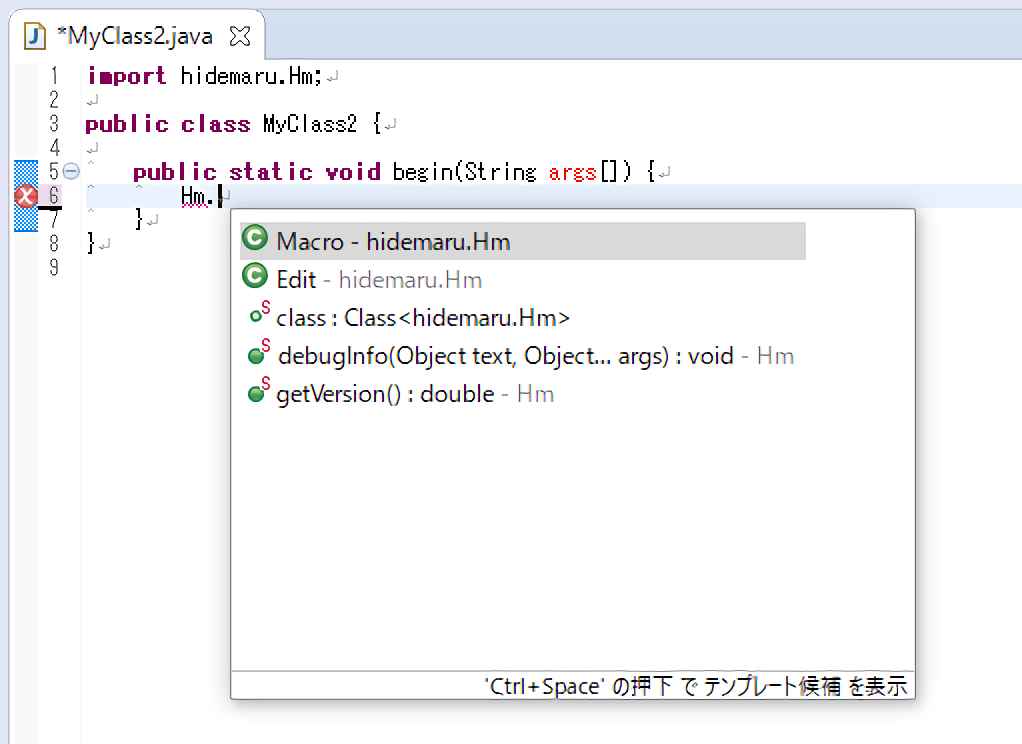Click the "args" parameter on line 5

coord(572,172)
